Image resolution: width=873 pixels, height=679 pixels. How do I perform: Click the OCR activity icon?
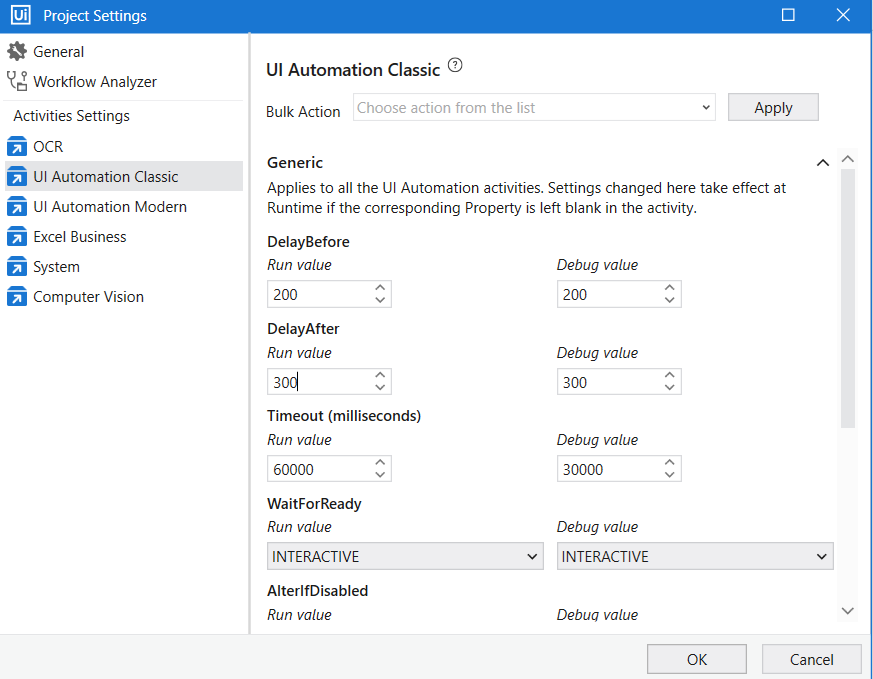17,147
